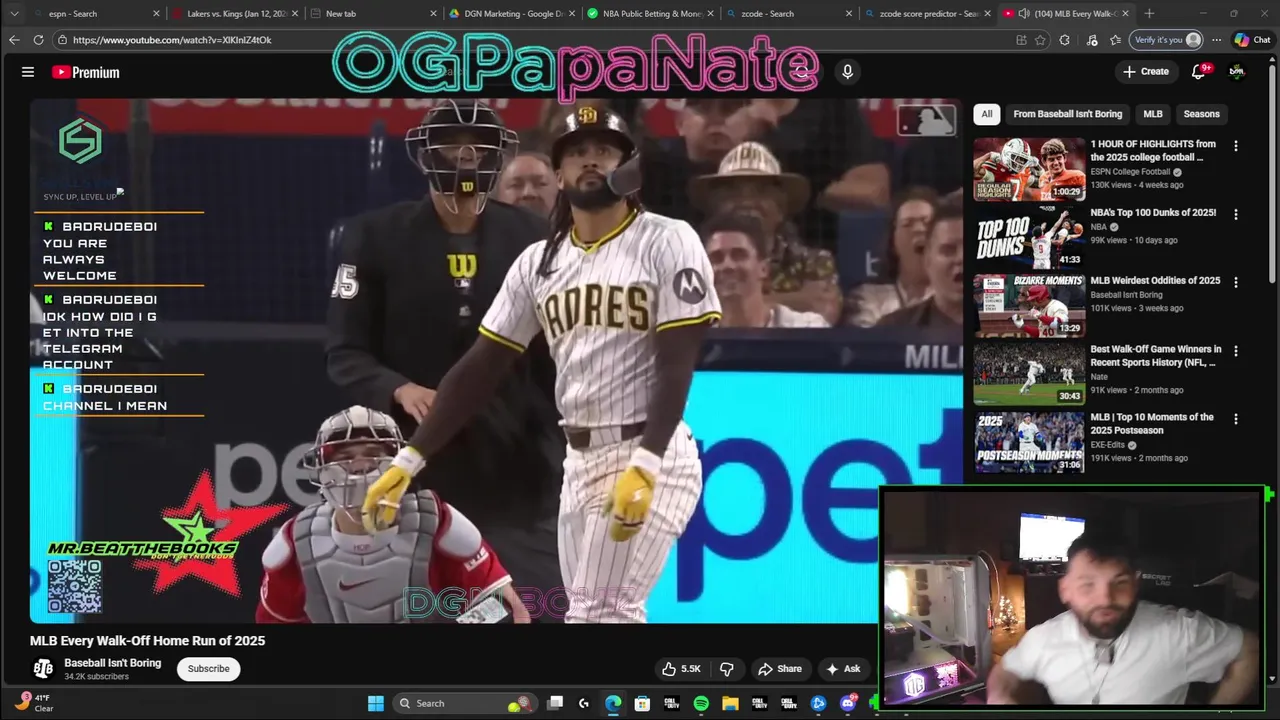
Task: Go back using the browser back arrow
Action: (x=14, y=40)
